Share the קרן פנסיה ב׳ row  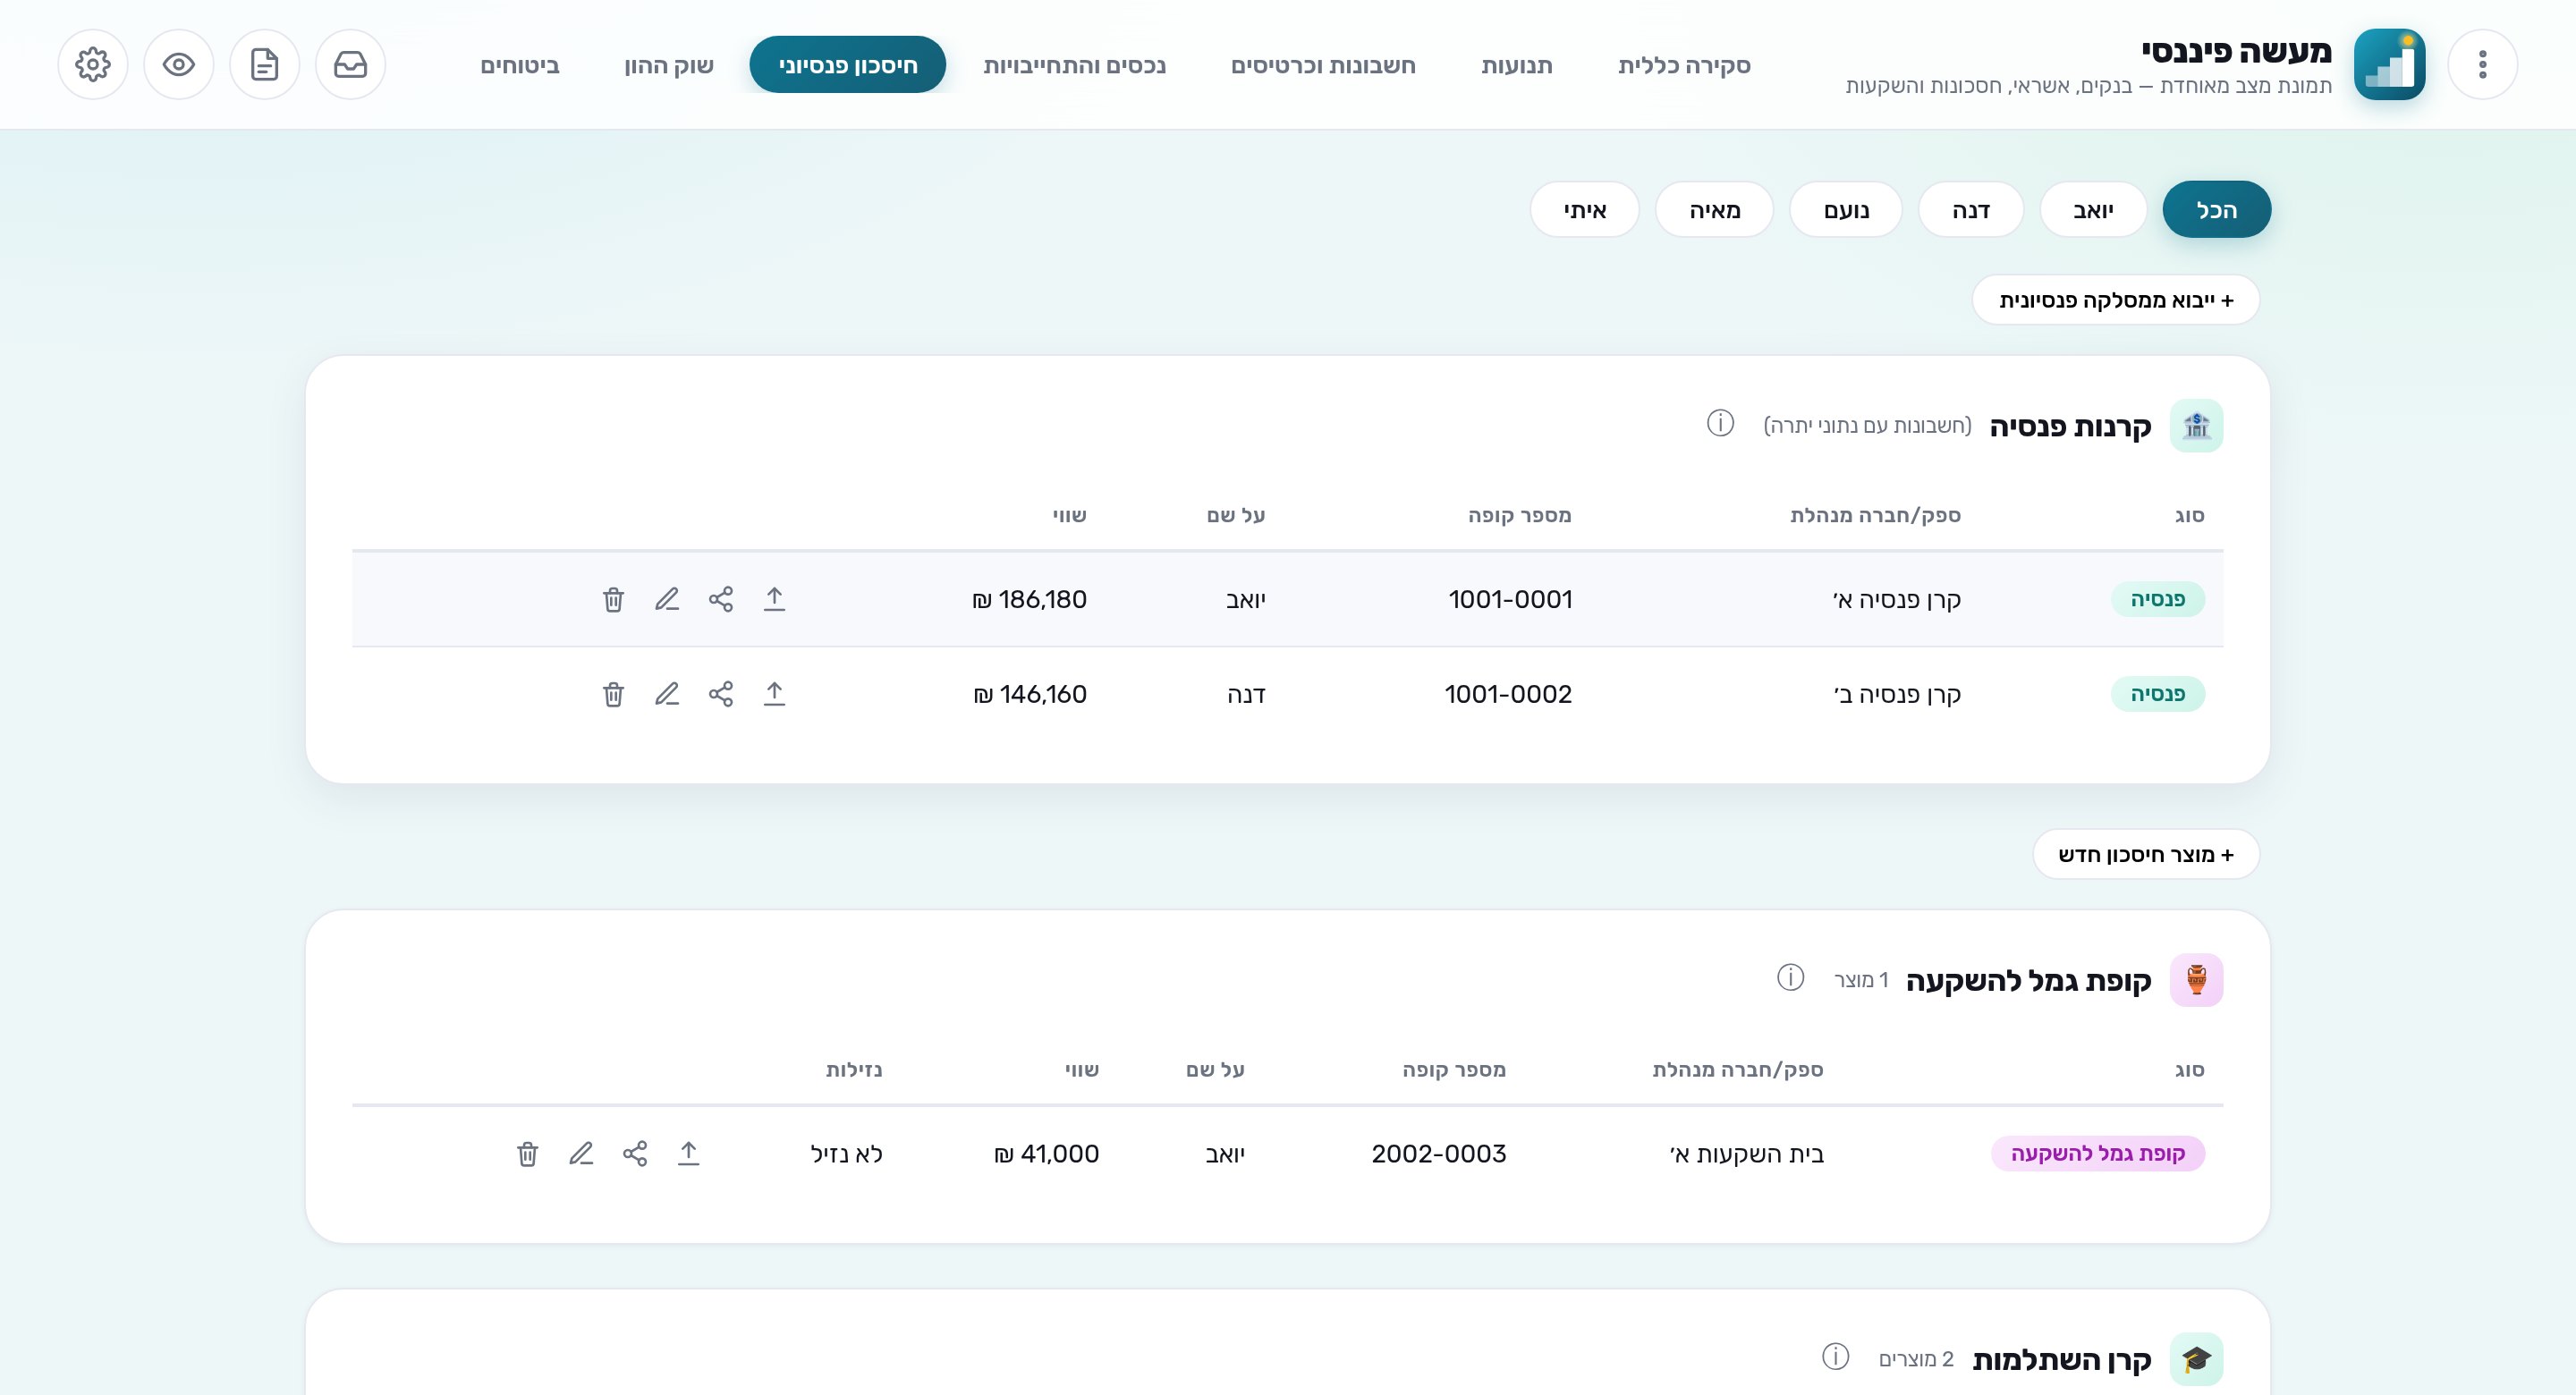click(x=721, y=694)
